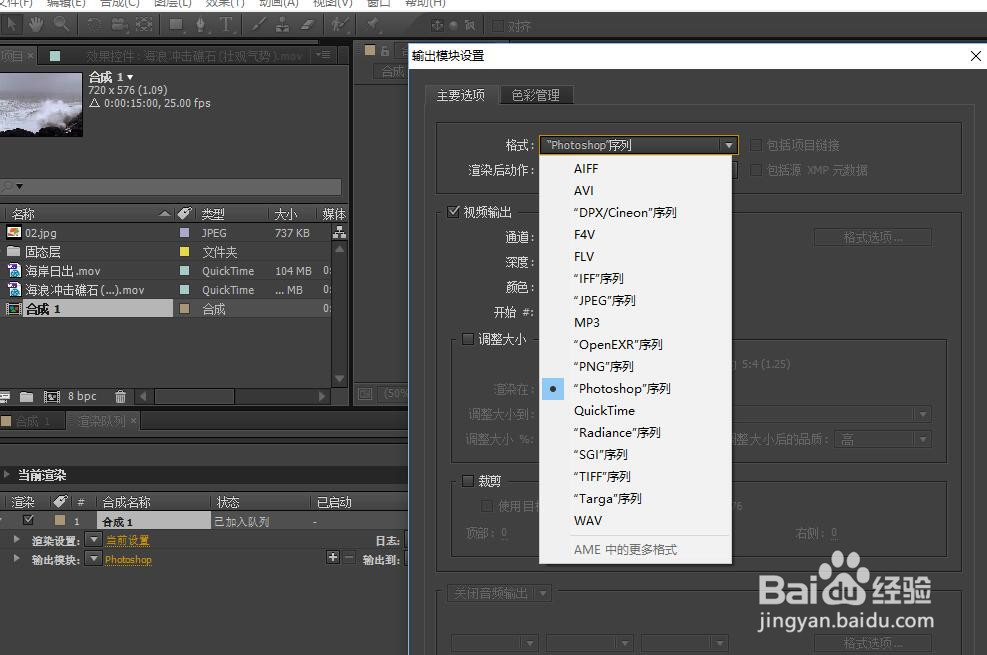Select the Eraser tool
The width and height of the screenshot is (987, 655).
[x=307, y=25]
